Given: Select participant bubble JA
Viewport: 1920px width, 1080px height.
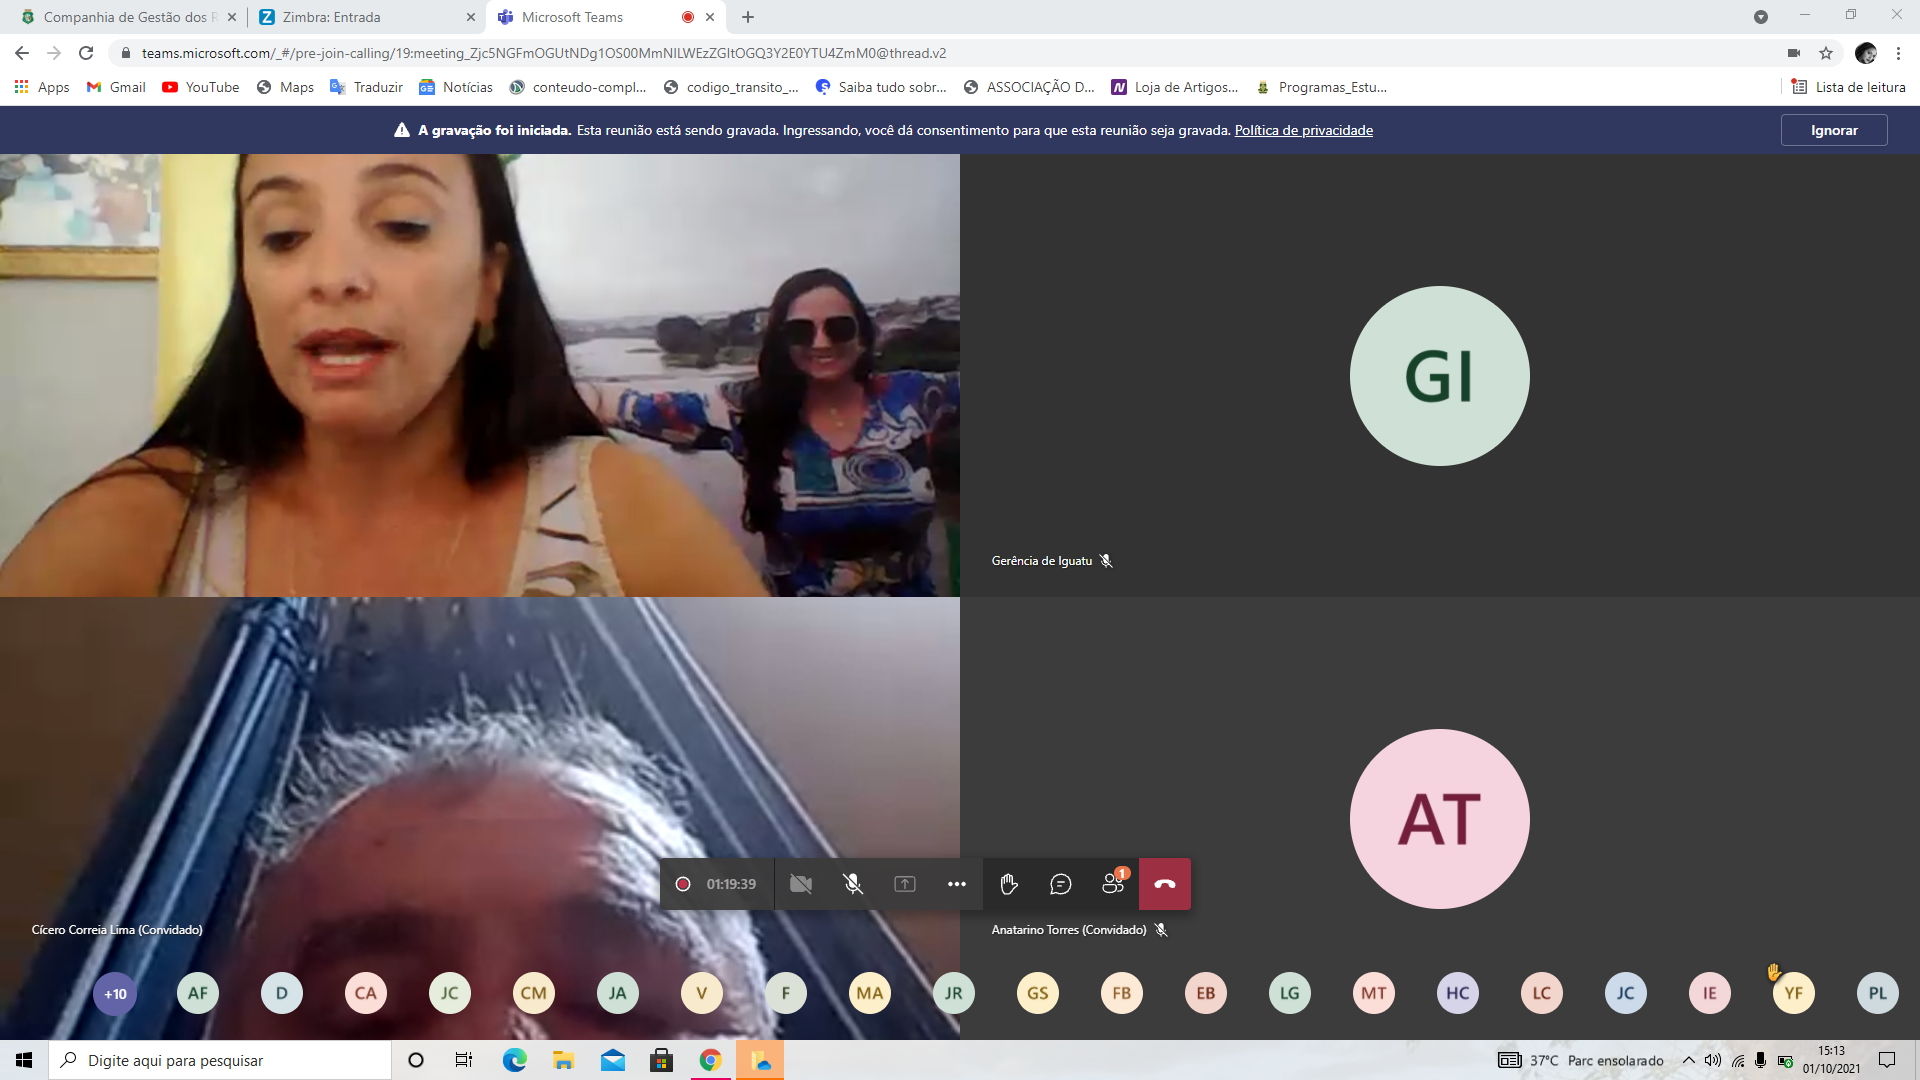Looking at the screenshot, I should [618, 993].
